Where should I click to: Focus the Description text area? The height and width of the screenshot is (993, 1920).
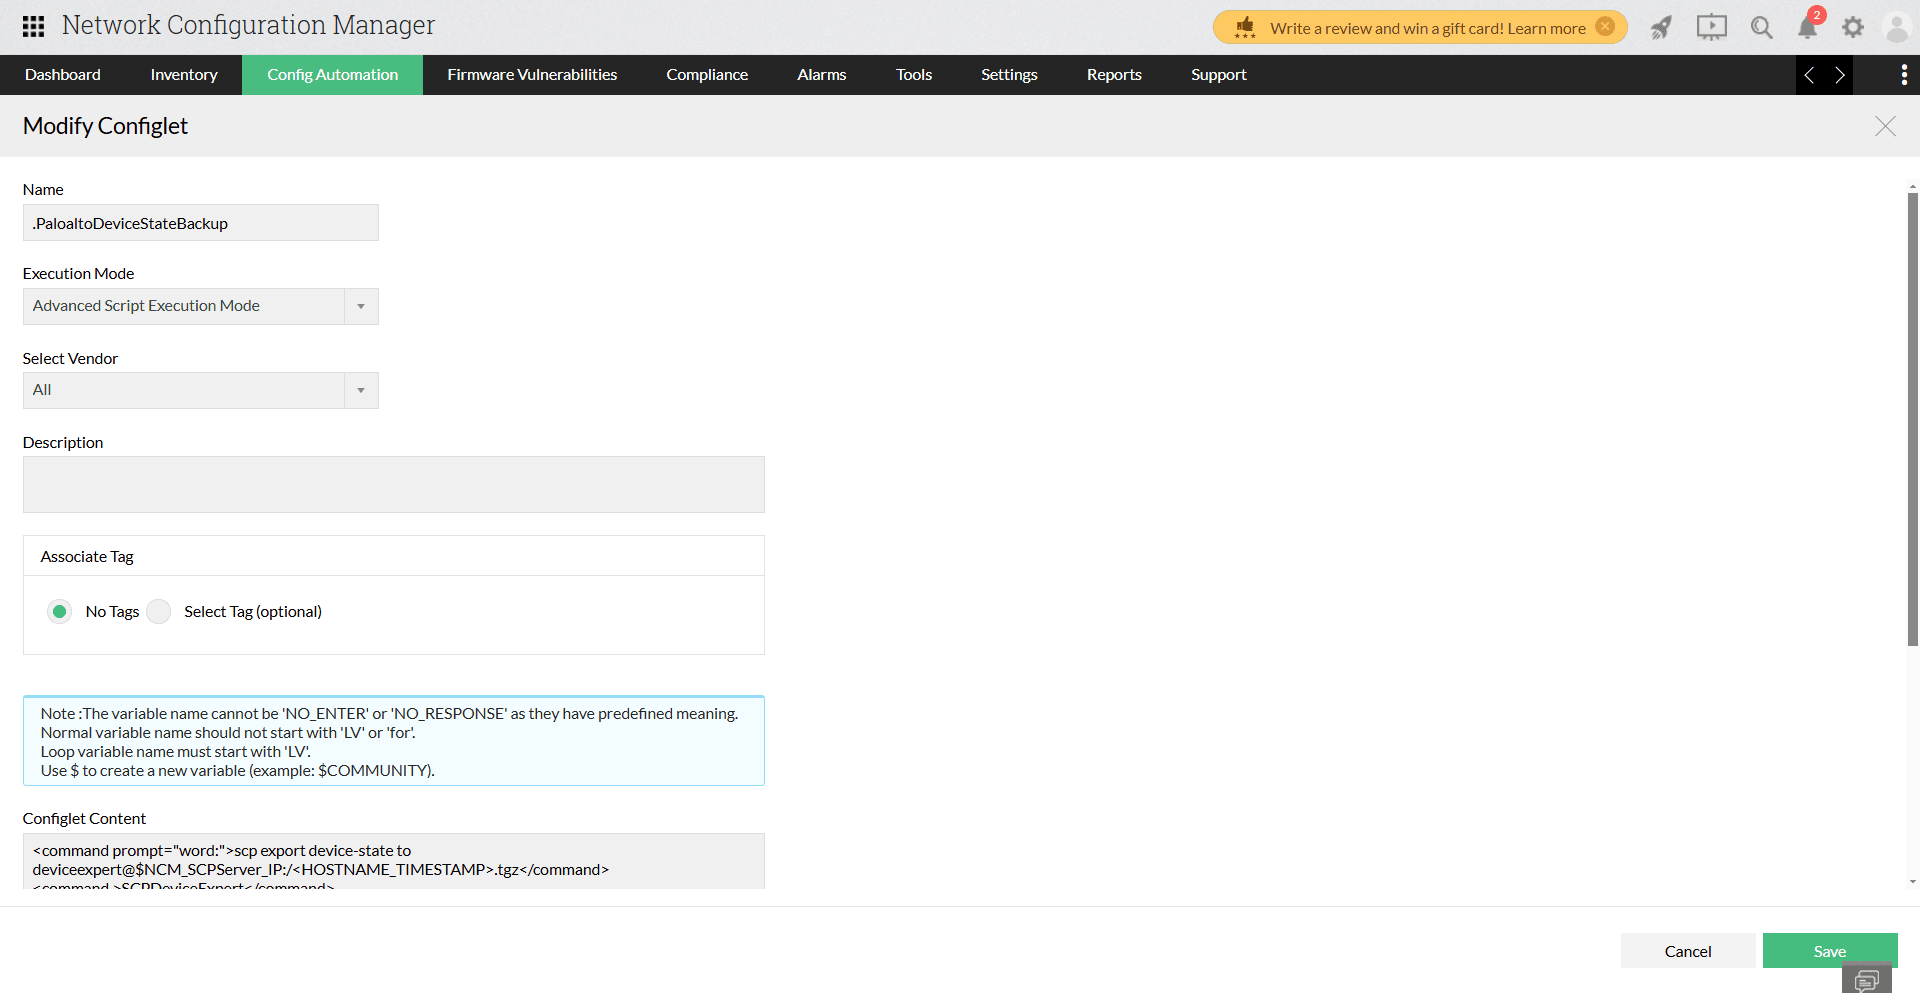tap(393, 485)
